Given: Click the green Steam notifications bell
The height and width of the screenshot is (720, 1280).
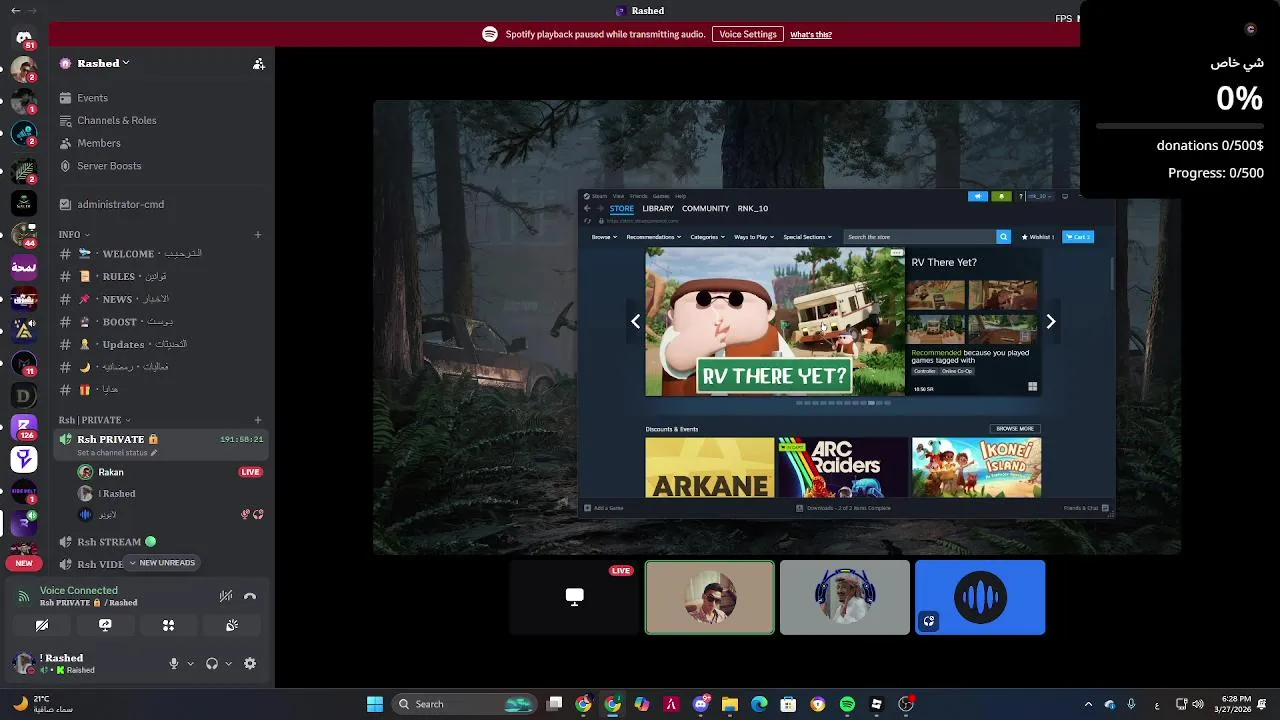Looking at the screenshot, I should (x=1001, y=196).
